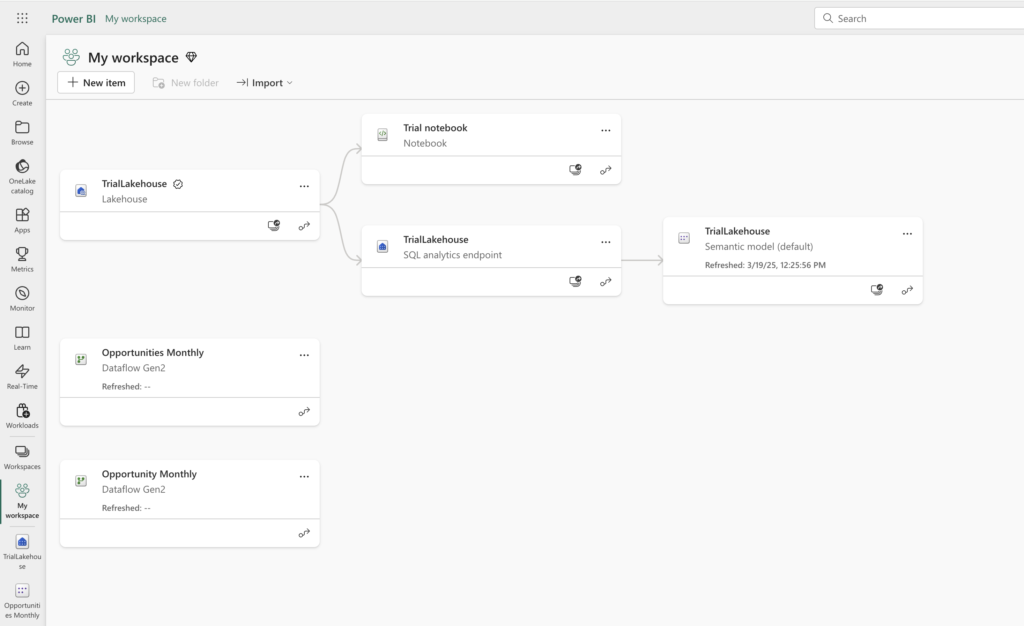This screenshot has height=626, width=1024.
Task: Show lineage for Opportunities Monthly dataflow card
Action: 304,412
